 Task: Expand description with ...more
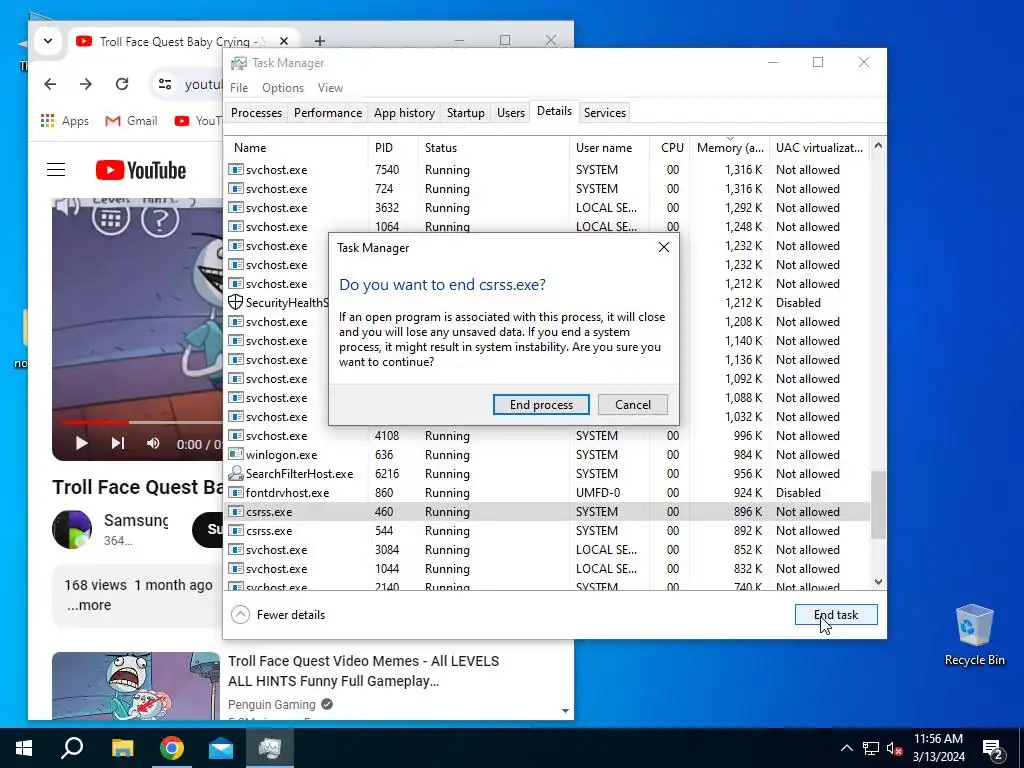(x=89, y=605)
